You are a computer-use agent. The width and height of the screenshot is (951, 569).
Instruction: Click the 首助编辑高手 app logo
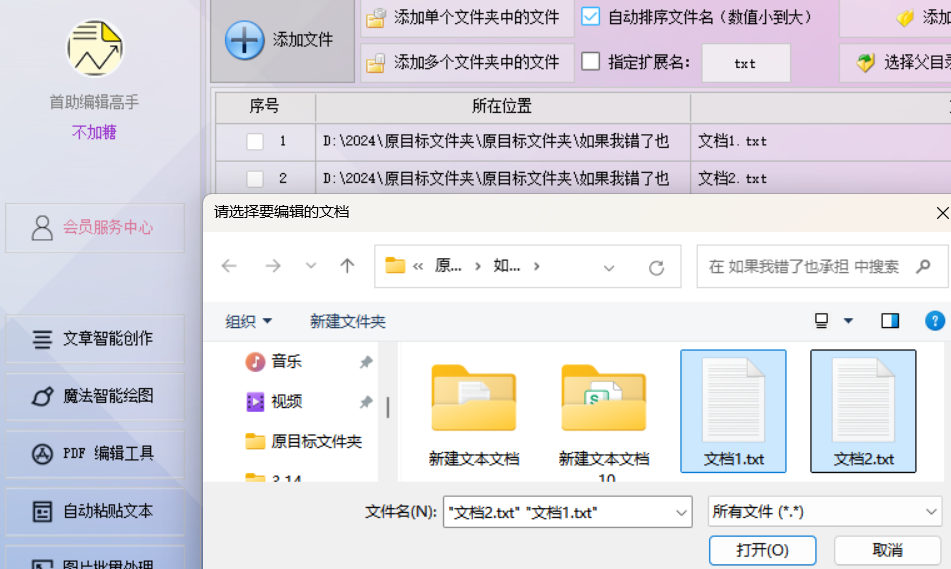[95, 48]
